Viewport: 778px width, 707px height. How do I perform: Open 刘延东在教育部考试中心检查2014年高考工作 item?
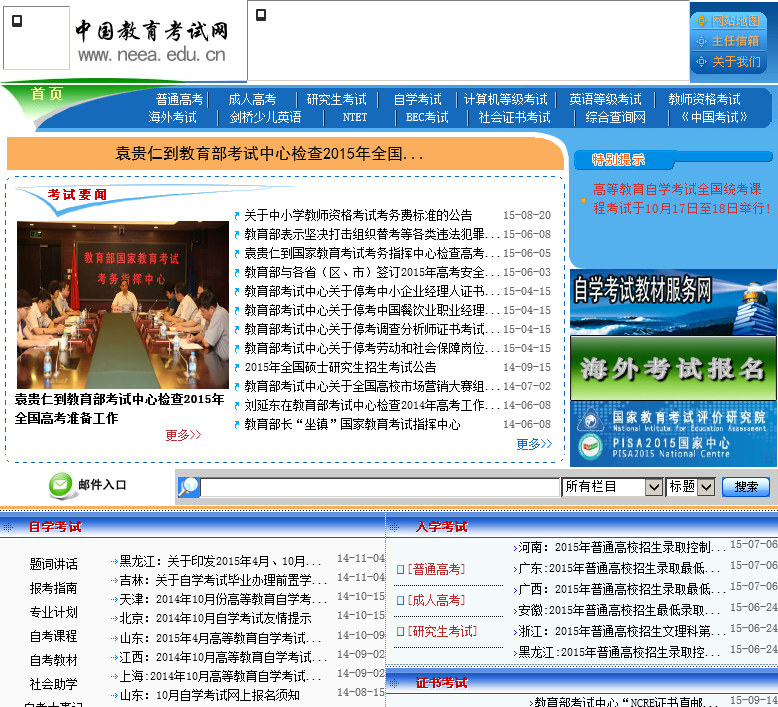coord(372,405)
